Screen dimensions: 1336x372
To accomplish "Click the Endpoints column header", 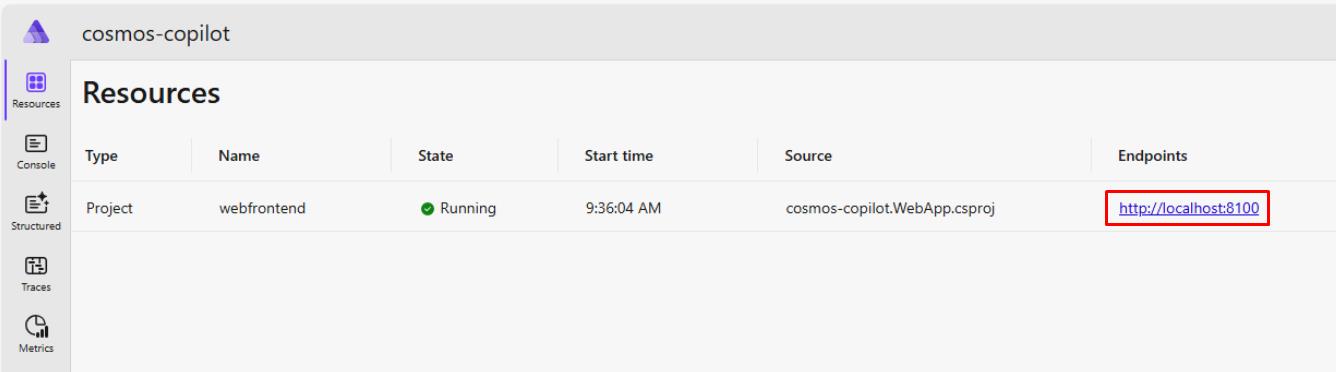I will [1153, 156].
